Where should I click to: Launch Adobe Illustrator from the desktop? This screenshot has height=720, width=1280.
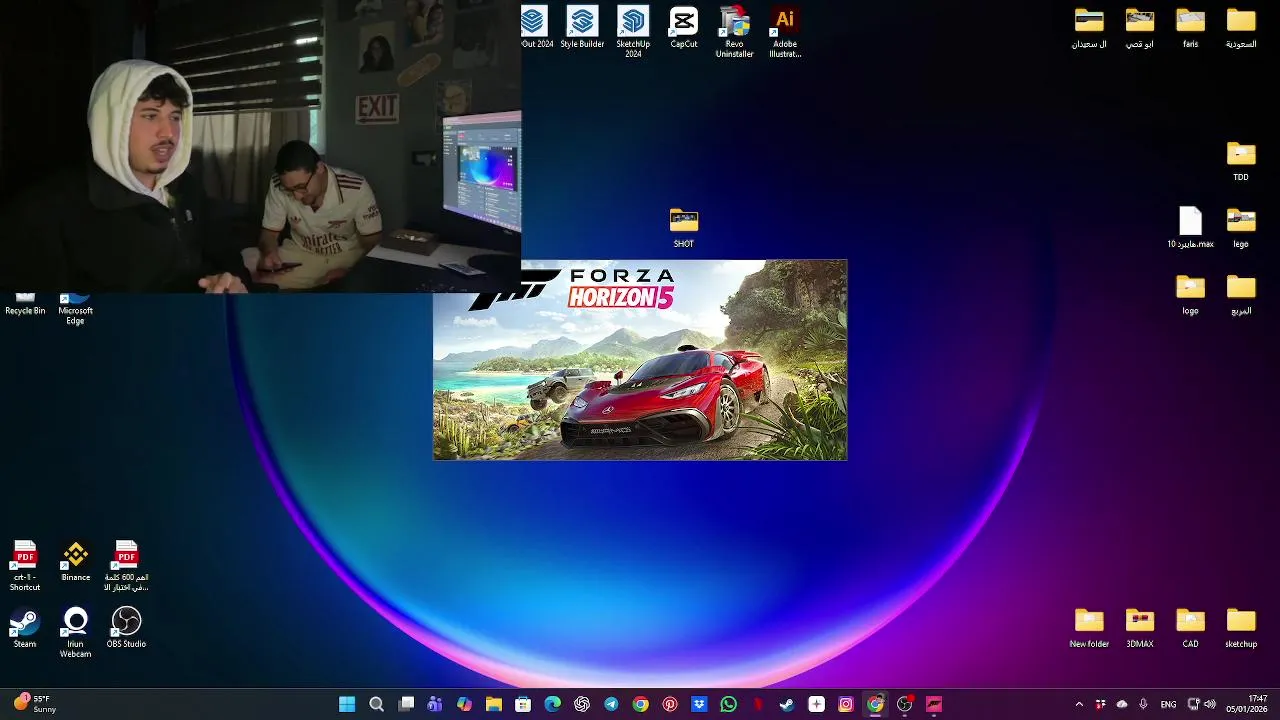click(785, 31)
